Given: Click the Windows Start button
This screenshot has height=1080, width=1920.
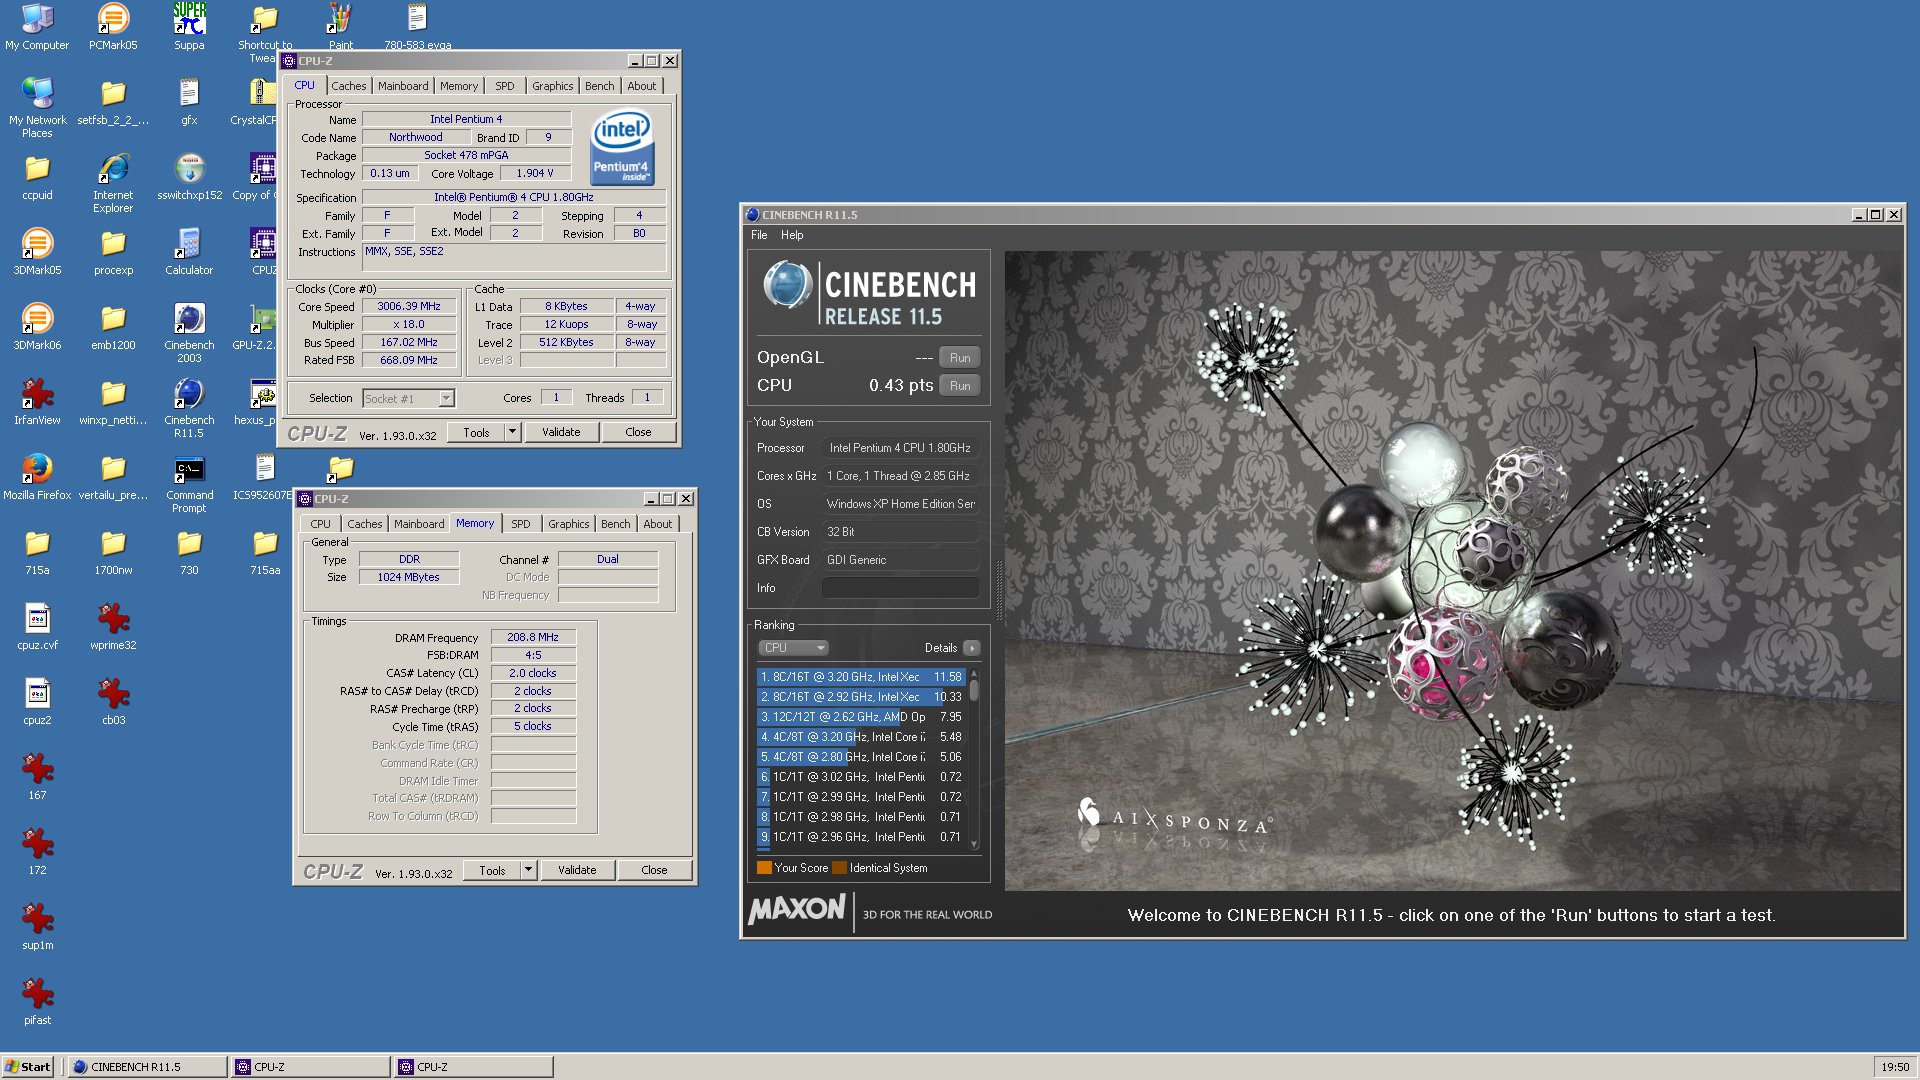Looking at the screenshot, I should click(28, 1066).
